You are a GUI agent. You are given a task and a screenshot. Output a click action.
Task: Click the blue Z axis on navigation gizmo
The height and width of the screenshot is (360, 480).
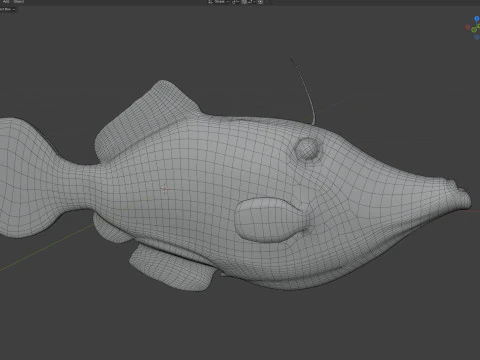(477, 19)
